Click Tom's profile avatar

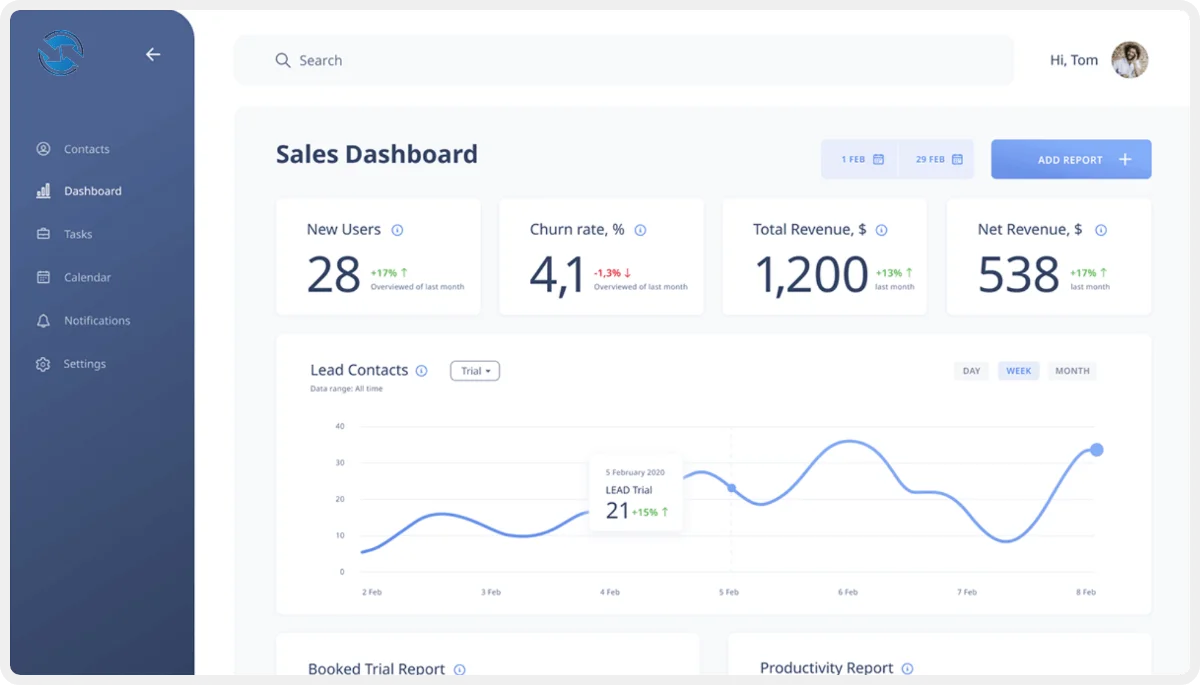(1129, 60)
